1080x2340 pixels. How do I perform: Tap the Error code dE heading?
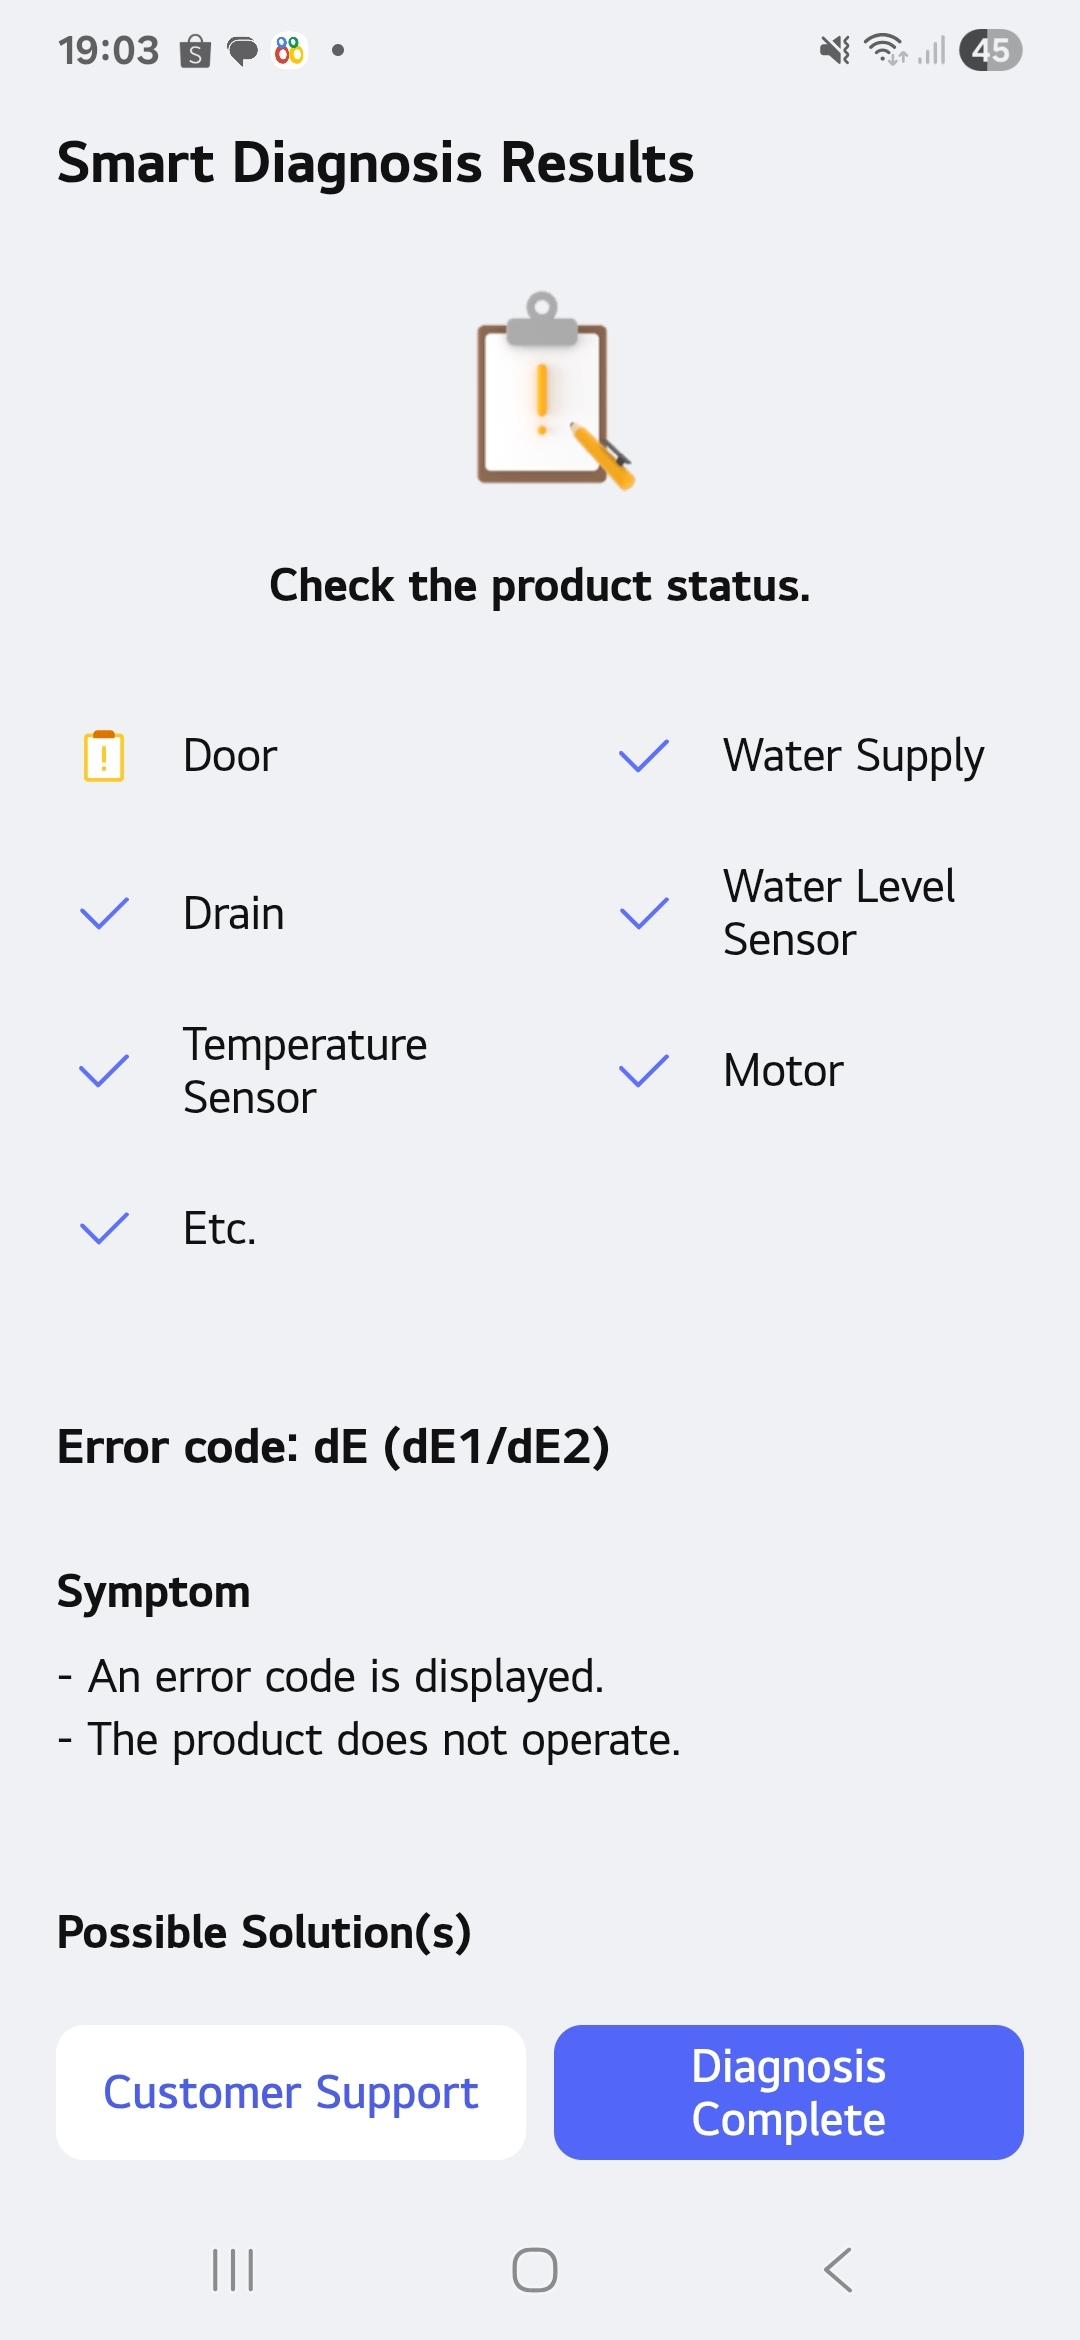point(333,1446)
